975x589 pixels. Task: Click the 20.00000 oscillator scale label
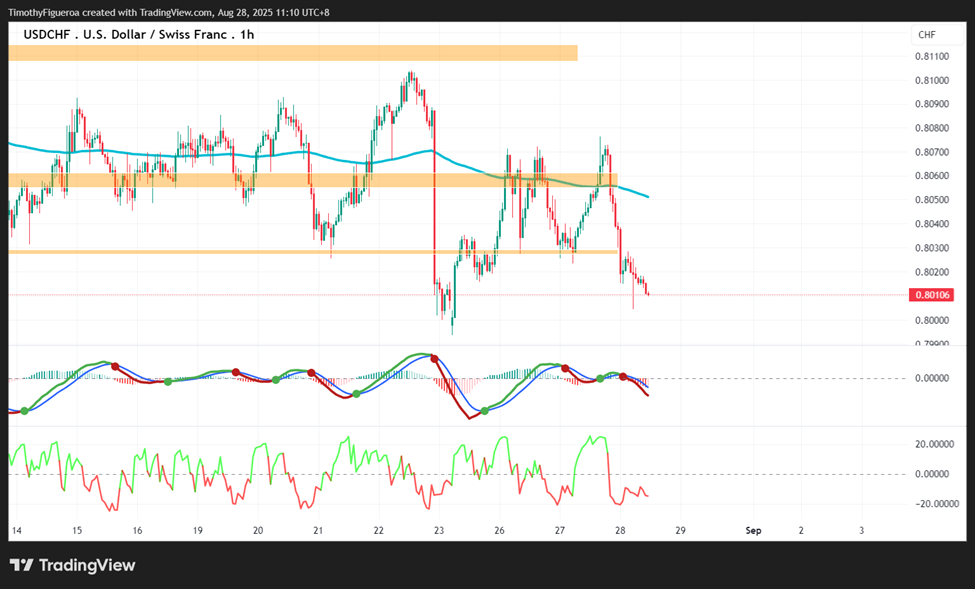point(934,444)
